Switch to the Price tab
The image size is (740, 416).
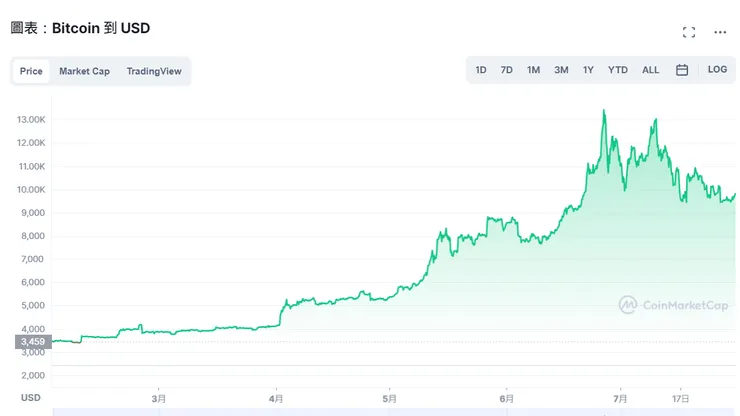pos(31,71)
